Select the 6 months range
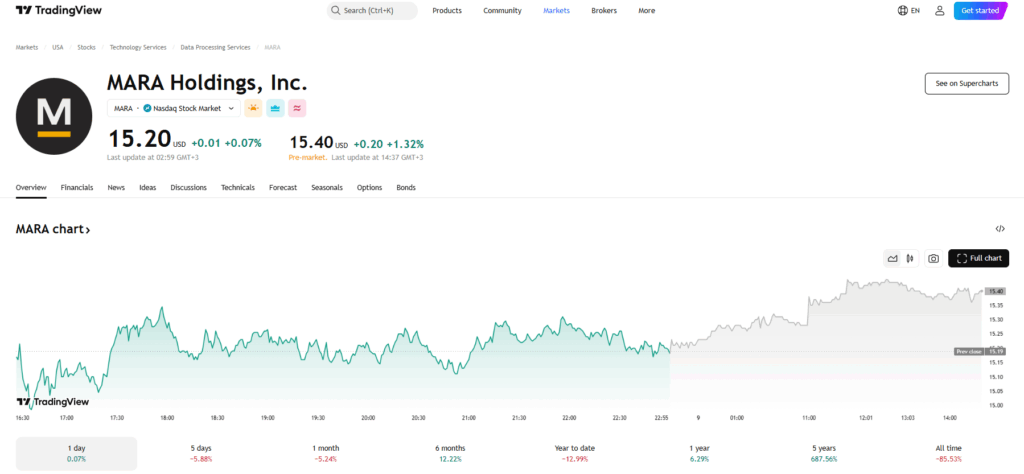The image size is (1024, 474). coord(451,454)
